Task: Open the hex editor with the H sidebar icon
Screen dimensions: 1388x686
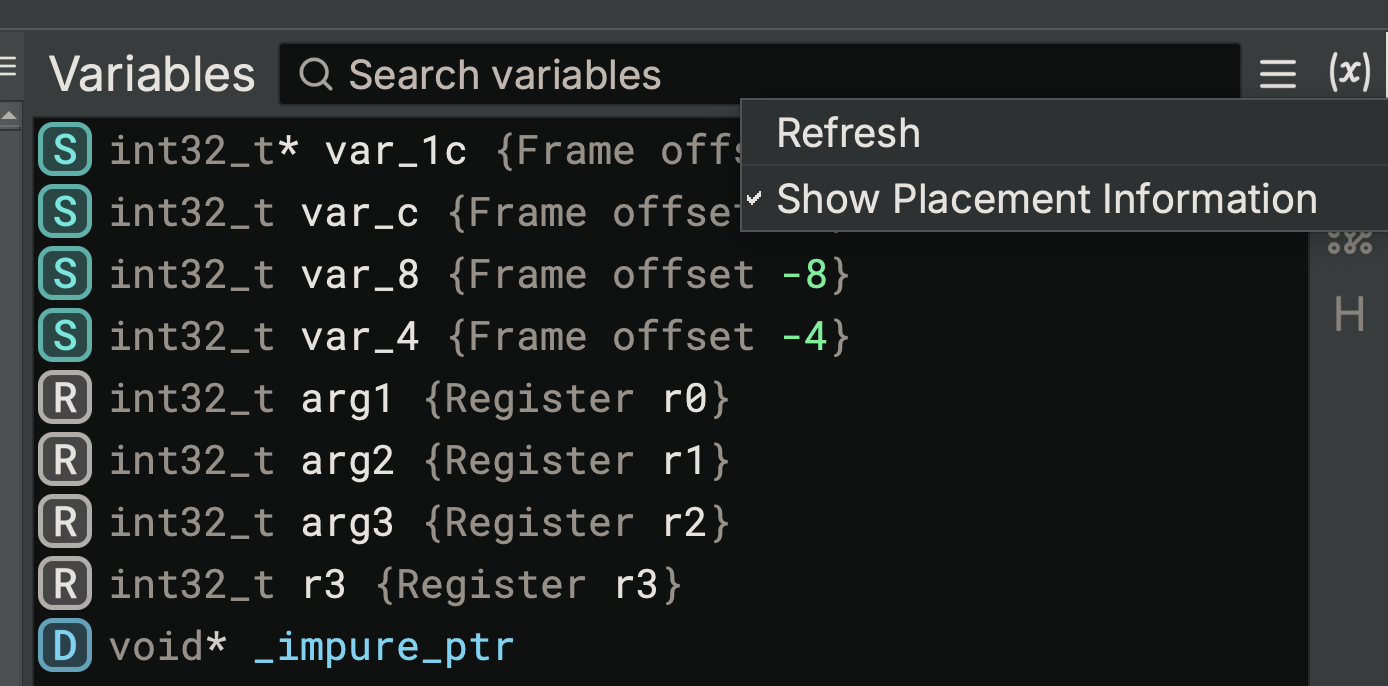Action: (x=1349, y=315)
